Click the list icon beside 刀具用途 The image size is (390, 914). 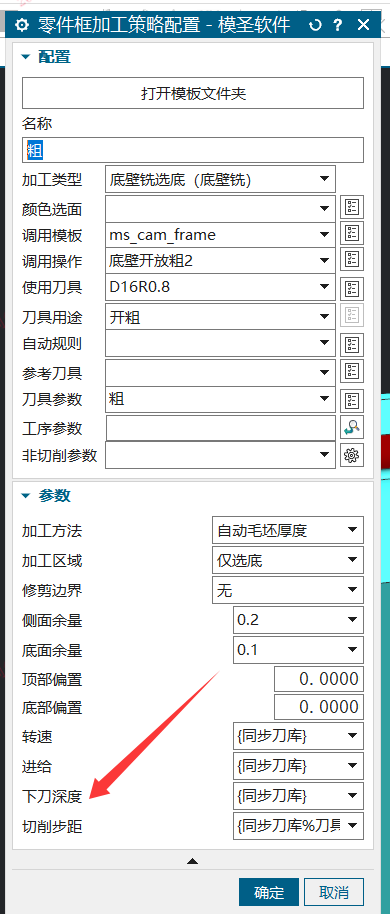[x=352, y=316]
